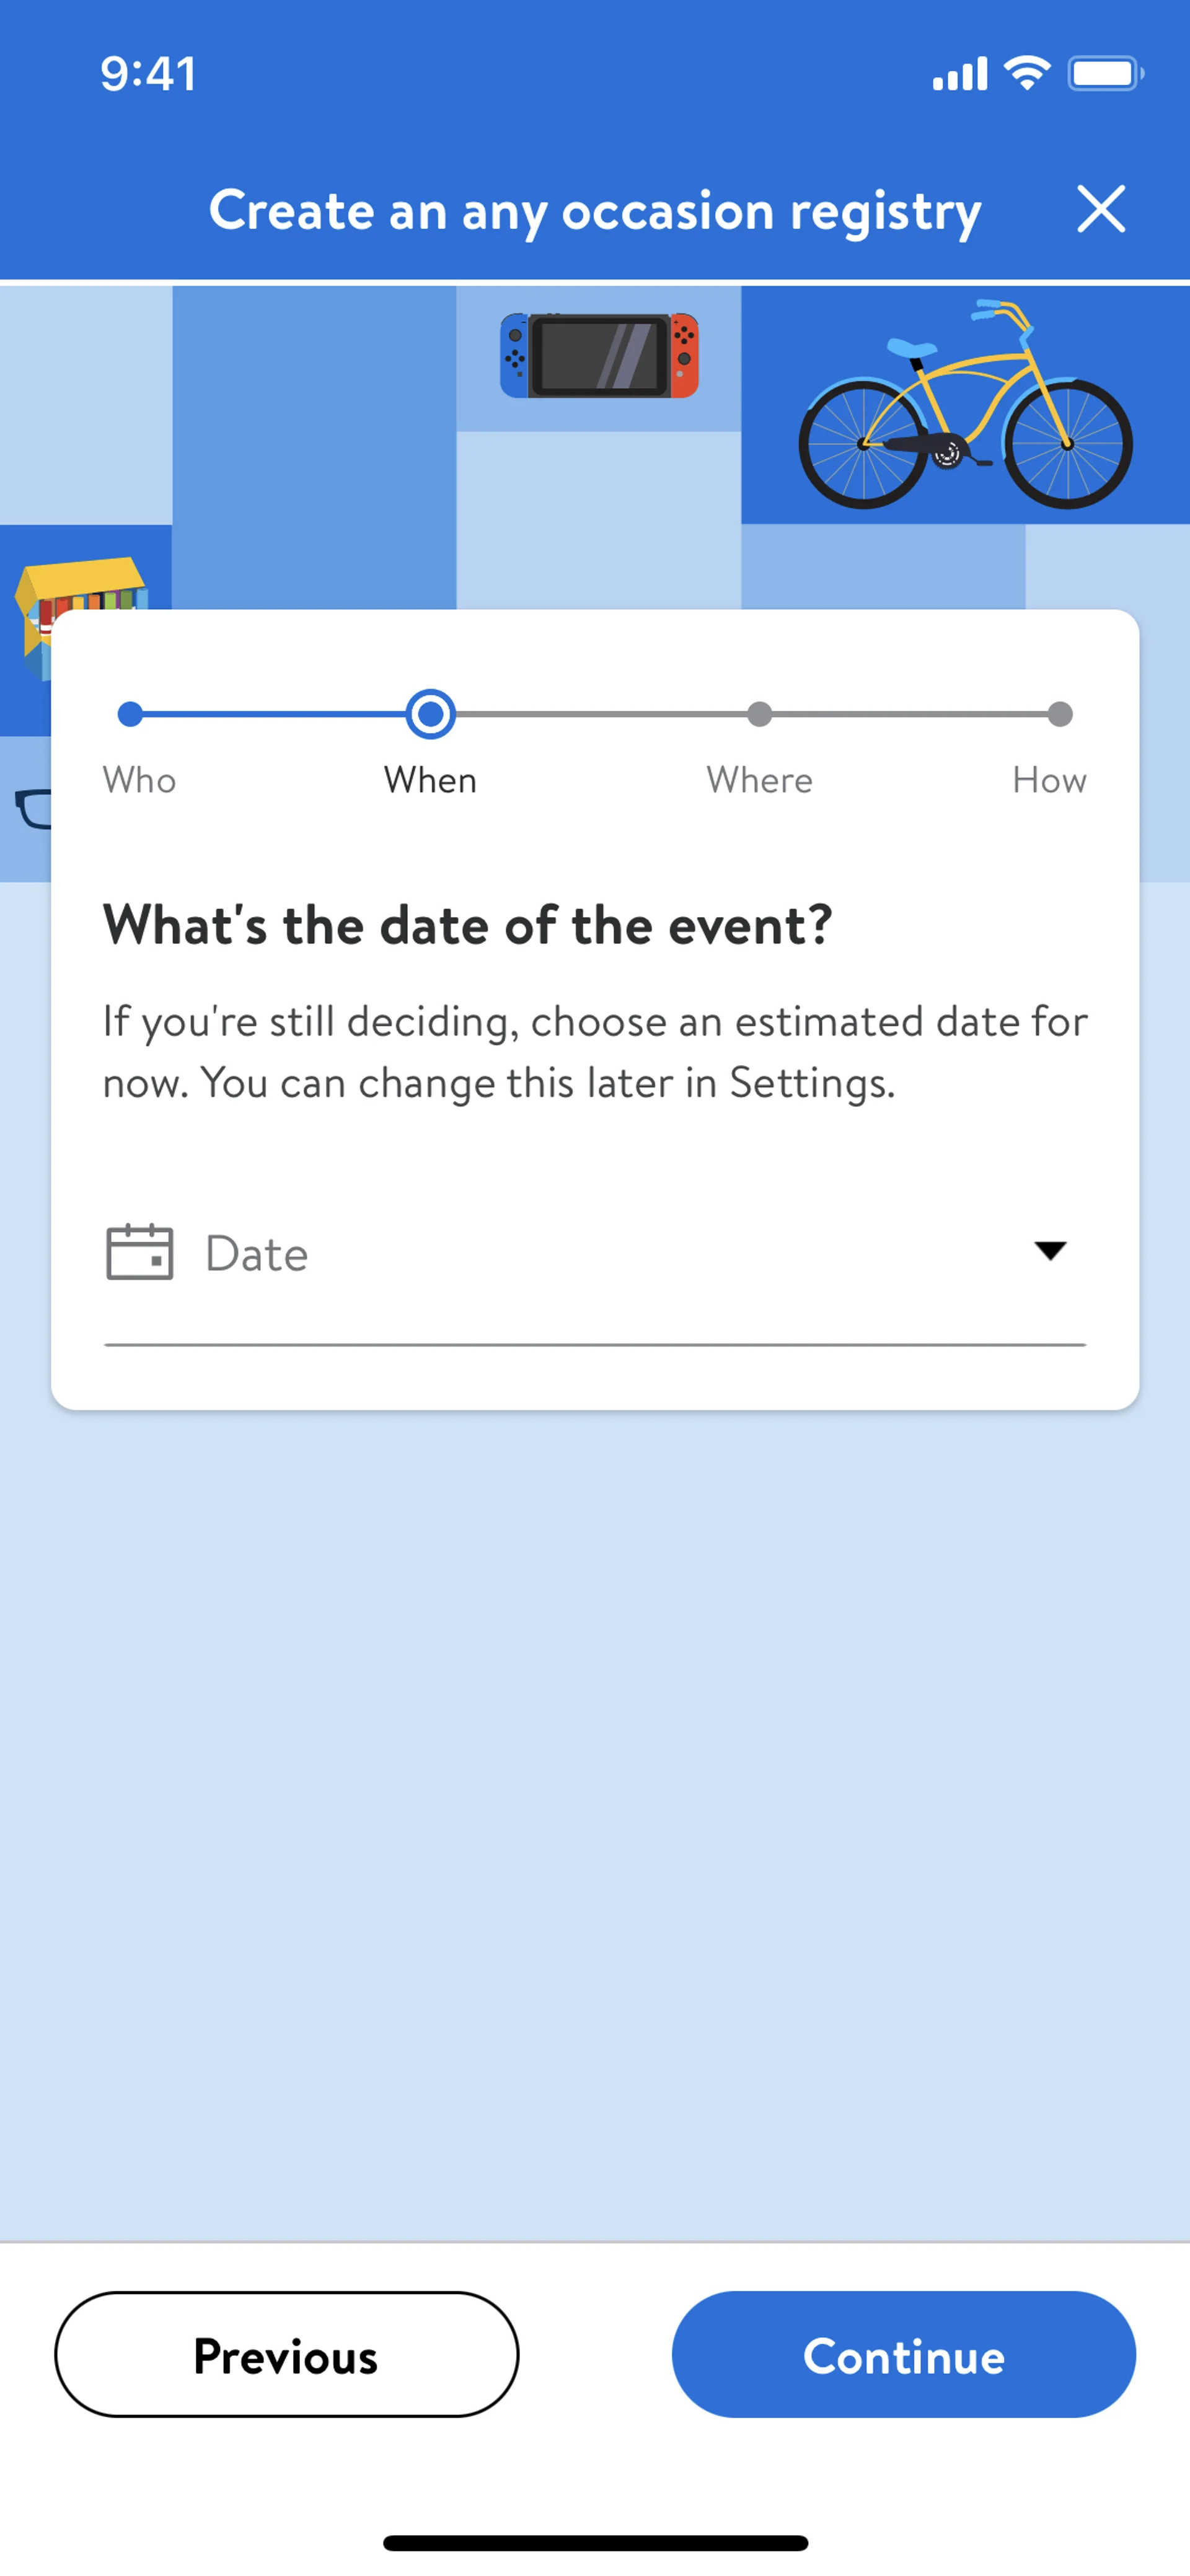This screenshot has height=2576, width=1190.
Task: Select the Who step dot
Action: 130,714
